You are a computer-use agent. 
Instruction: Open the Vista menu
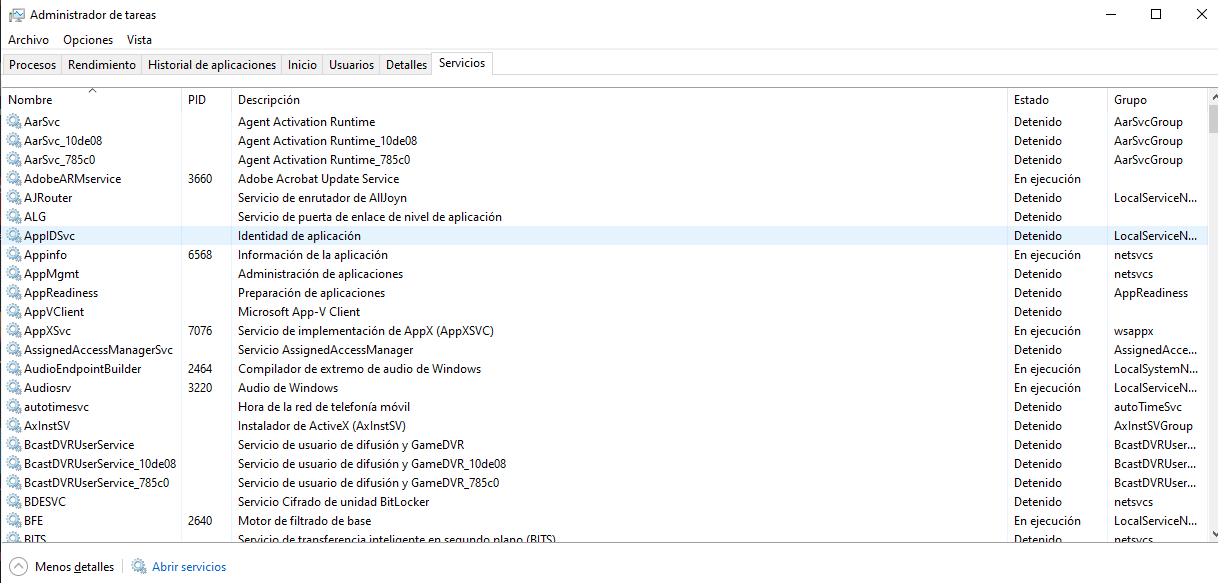139,40
